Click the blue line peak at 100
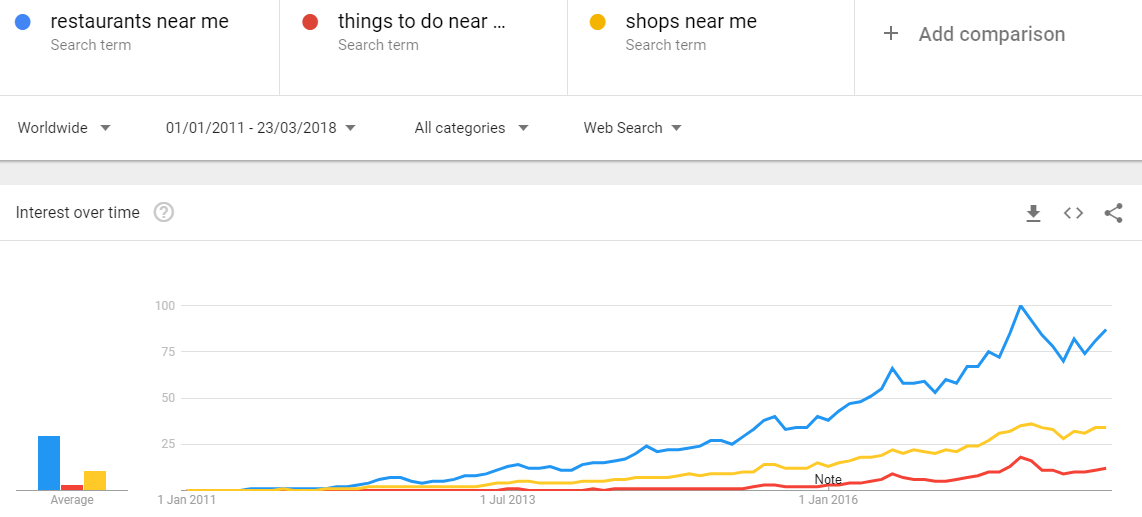The width and height of the screenshot is (1142, 517). click(x=1020, y=306)
